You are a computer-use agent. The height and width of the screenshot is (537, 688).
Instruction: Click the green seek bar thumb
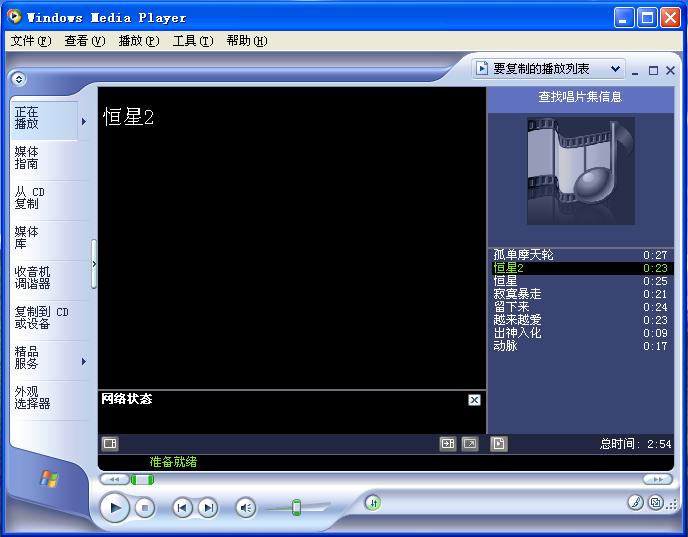click(142, 480)
